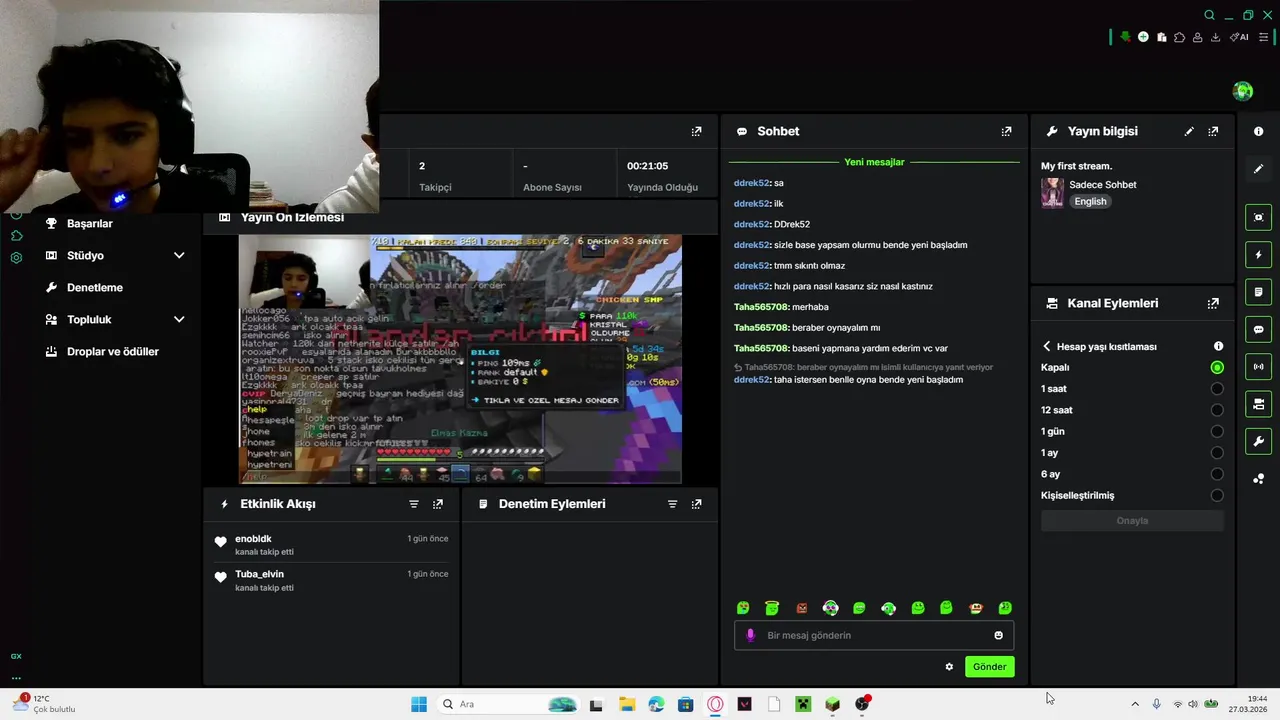Open the chat bubble sidebar shortcut
The height and width of the screenshot is (720, 1280).
(x=1258, y=329)
